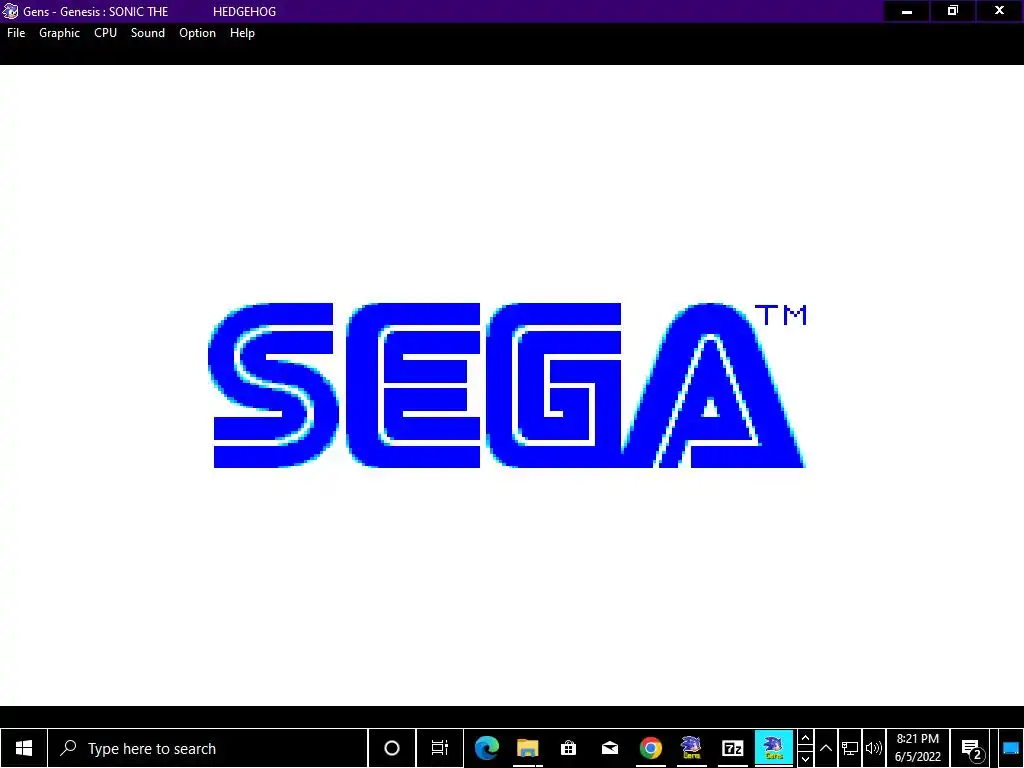Open the Windows Start menu
The image size is (1024, 768).
point(24,748)
